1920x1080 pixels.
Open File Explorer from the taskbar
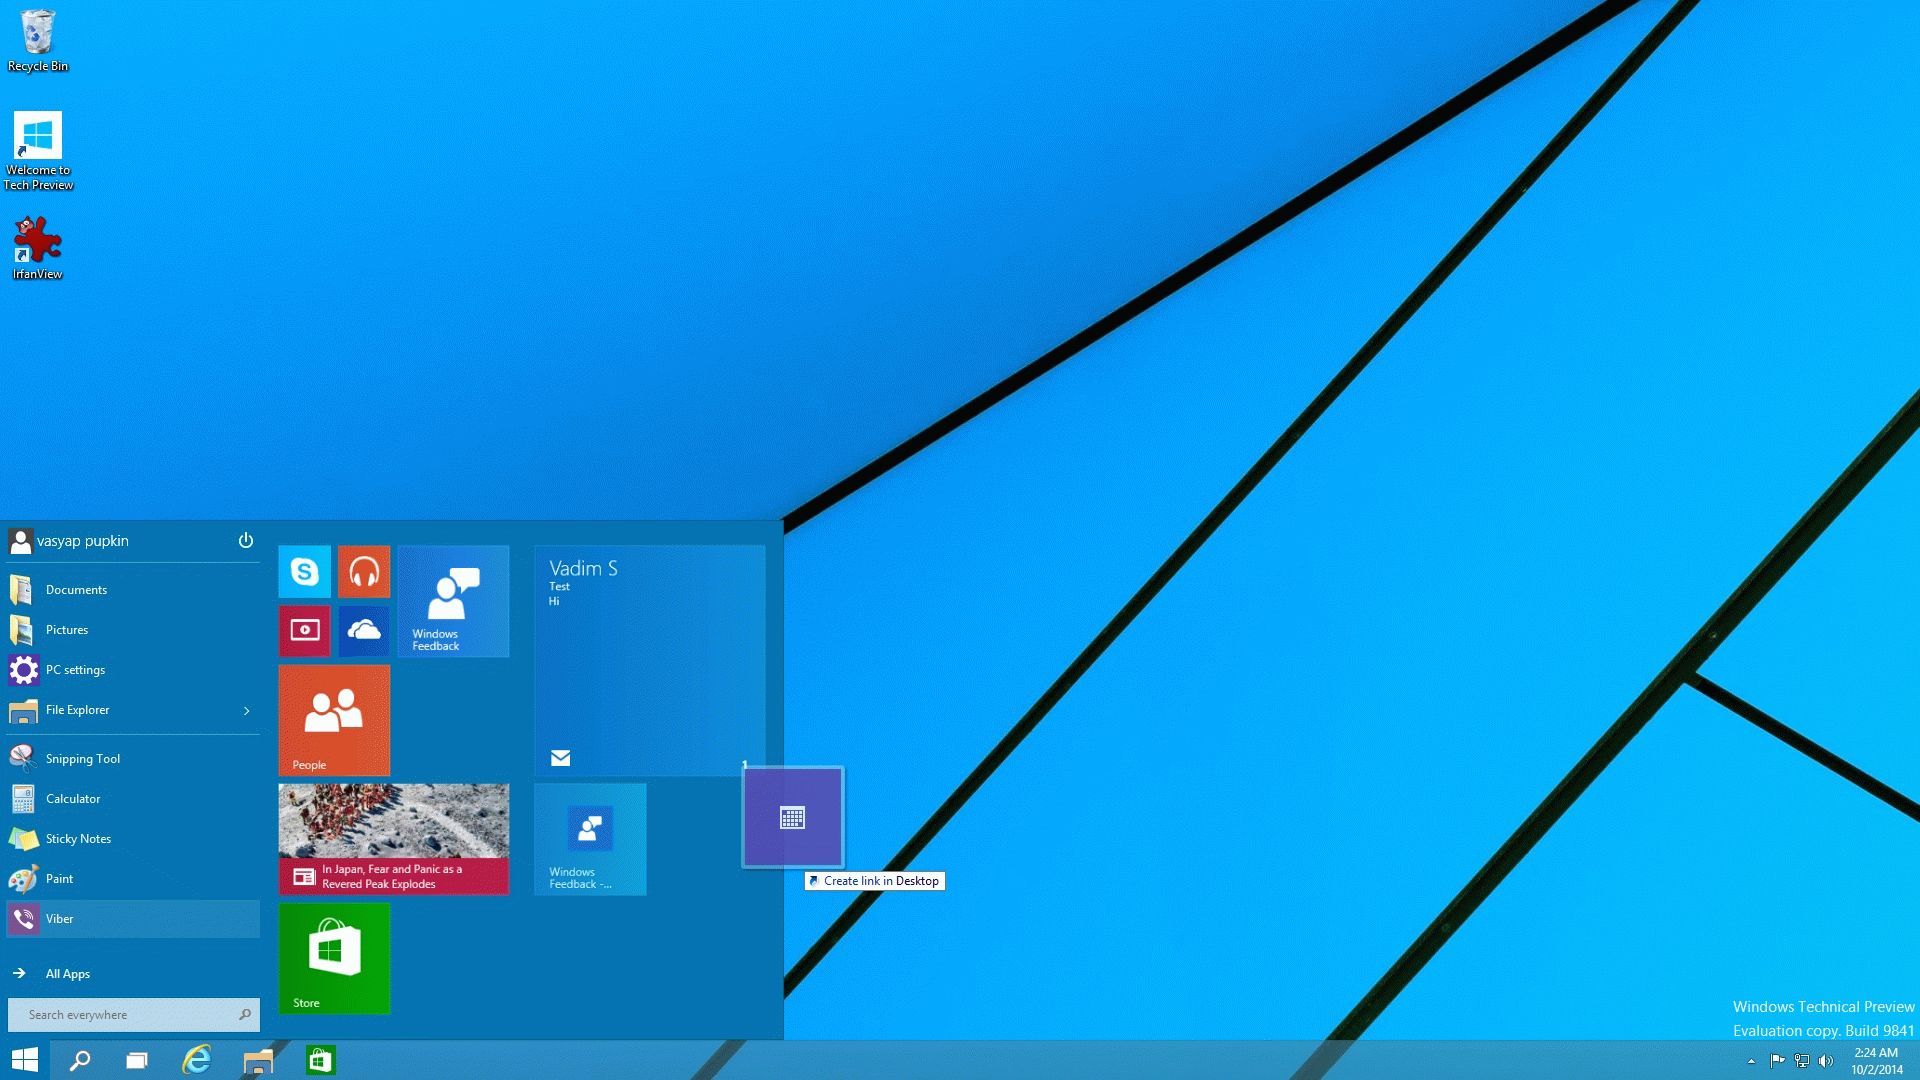point(258,1060)
